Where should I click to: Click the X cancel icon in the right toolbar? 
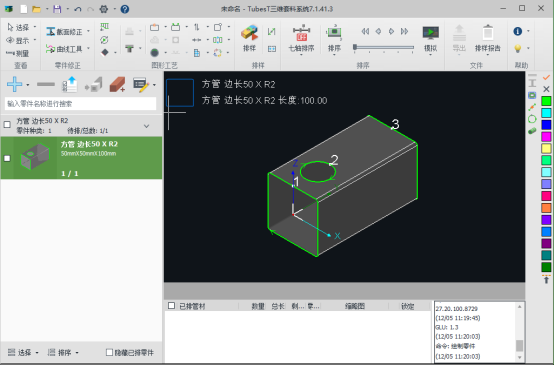pos(546,89)
